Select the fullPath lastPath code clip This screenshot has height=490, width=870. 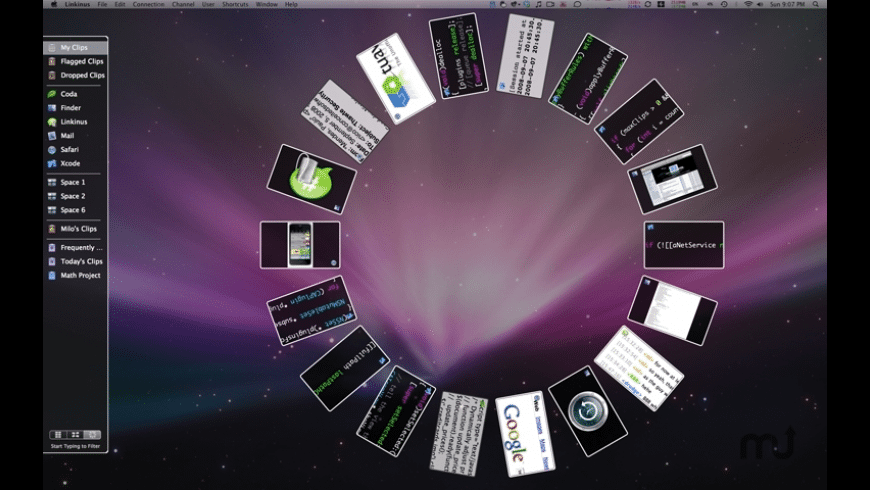pyautogui.click(x=345, y=368)
